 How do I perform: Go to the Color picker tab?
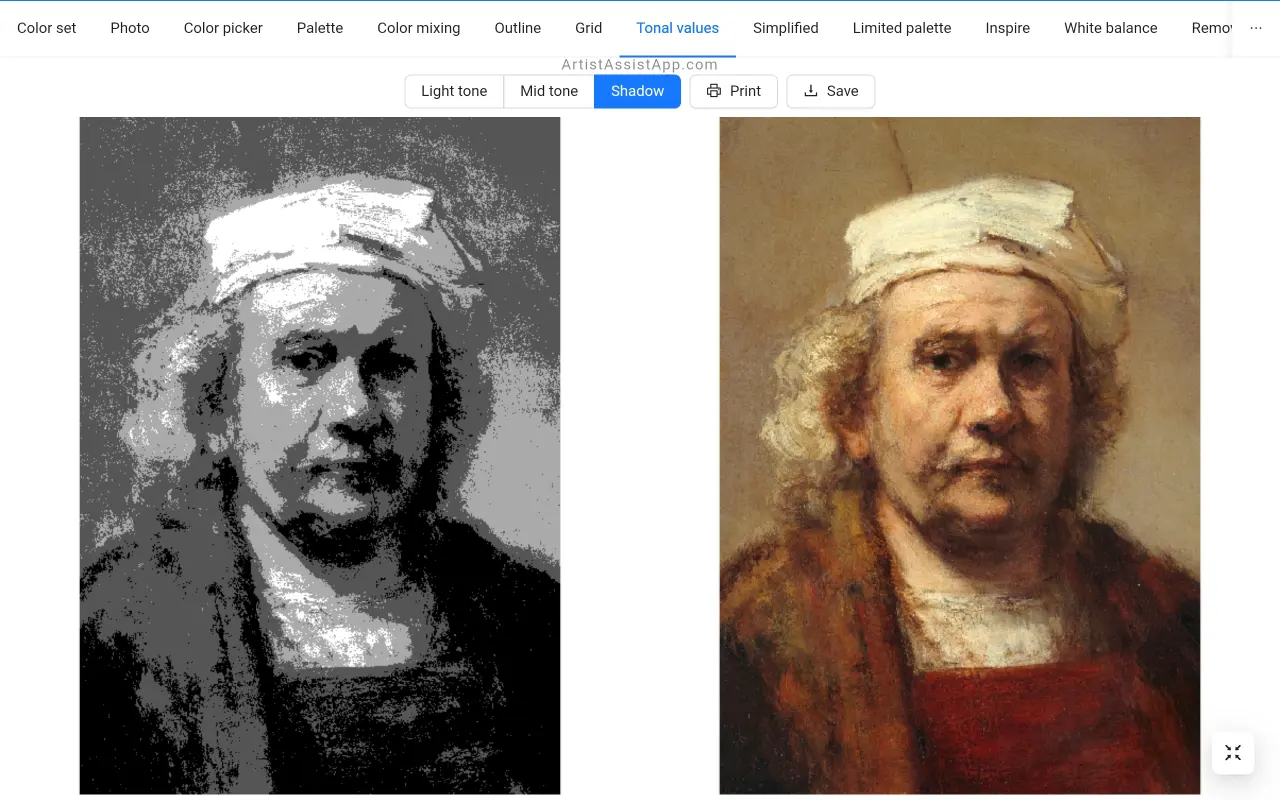223,28
